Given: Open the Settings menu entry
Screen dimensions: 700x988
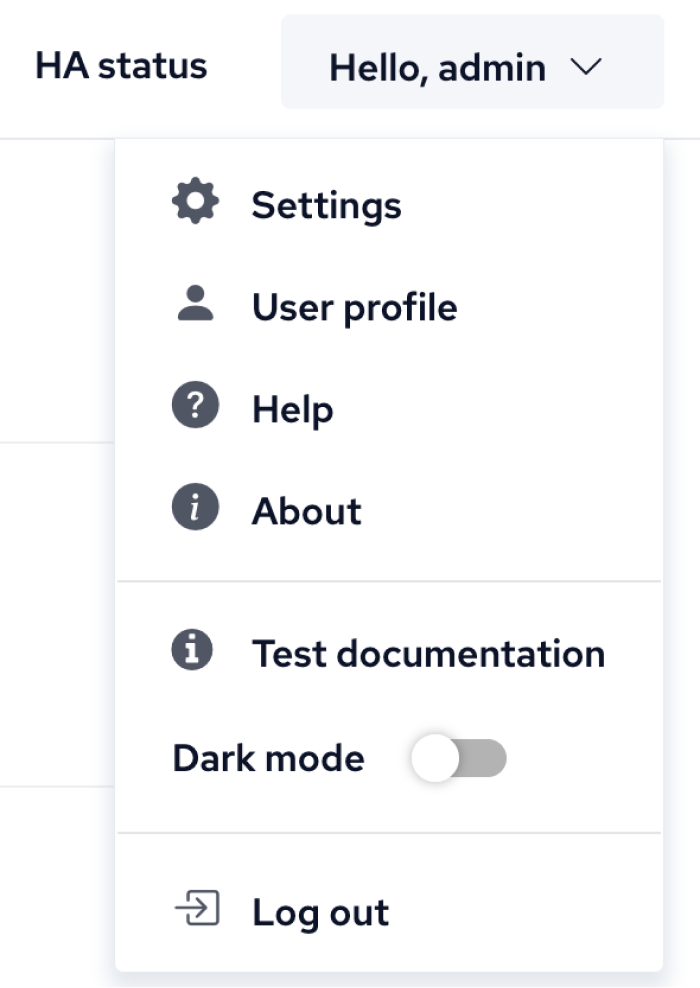Looking at the screenshot, I should point(326,205).
